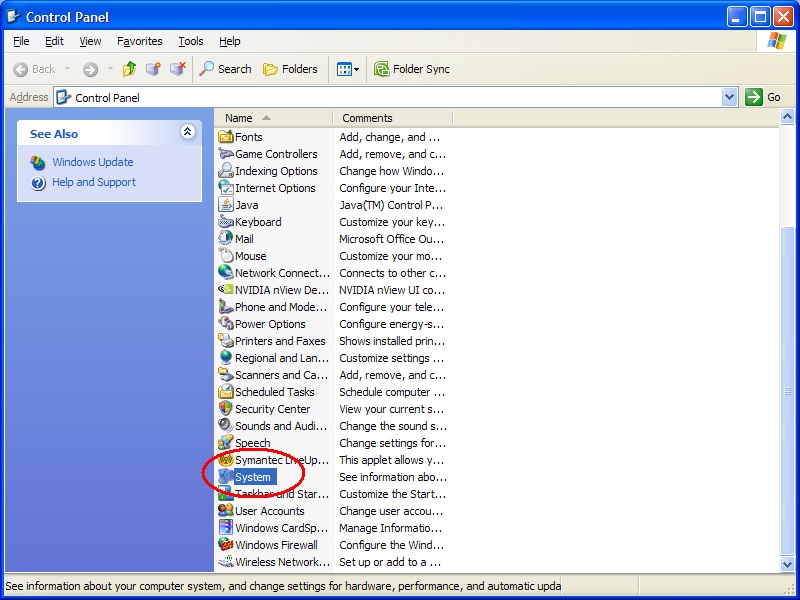800x600 pixels.
Task: Click the Go button
Action: pyautogui.click(x=764, y=97)
